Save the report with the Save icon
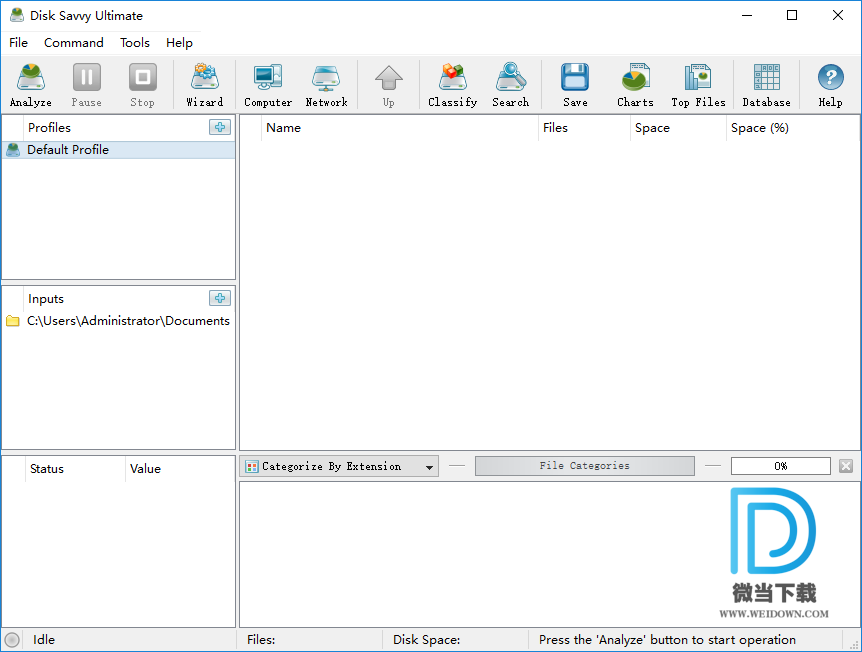 pyautogui.click(x=575, y=85)
